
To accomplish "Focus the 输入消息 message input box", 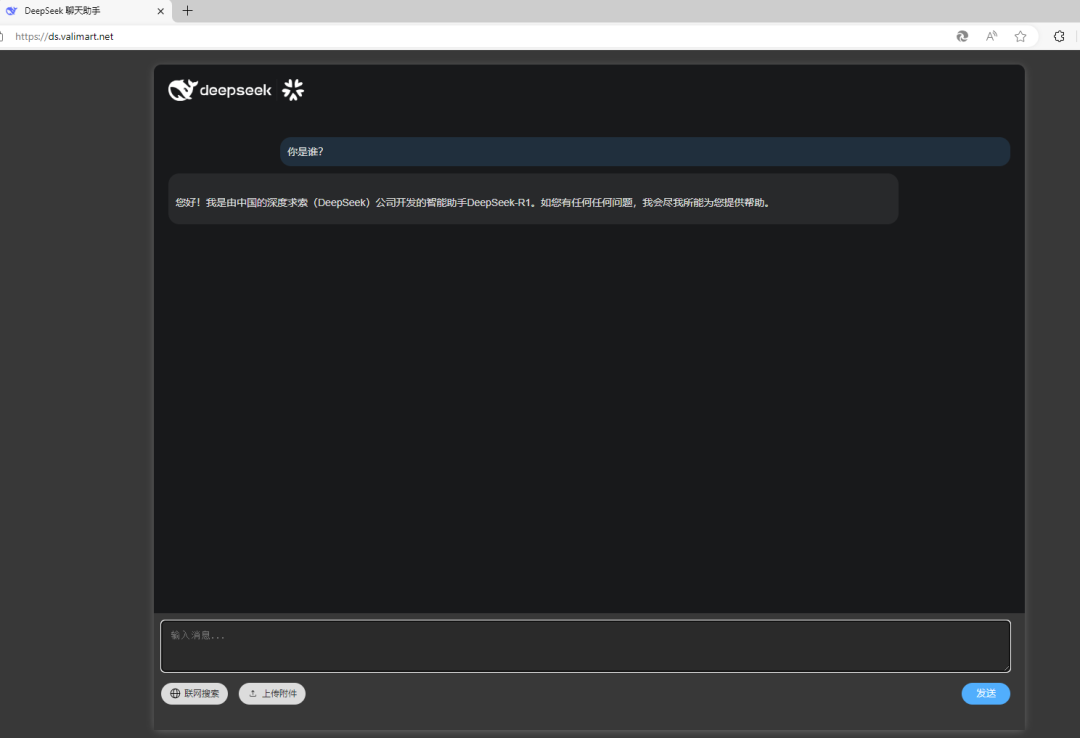I will coord(585,646).
